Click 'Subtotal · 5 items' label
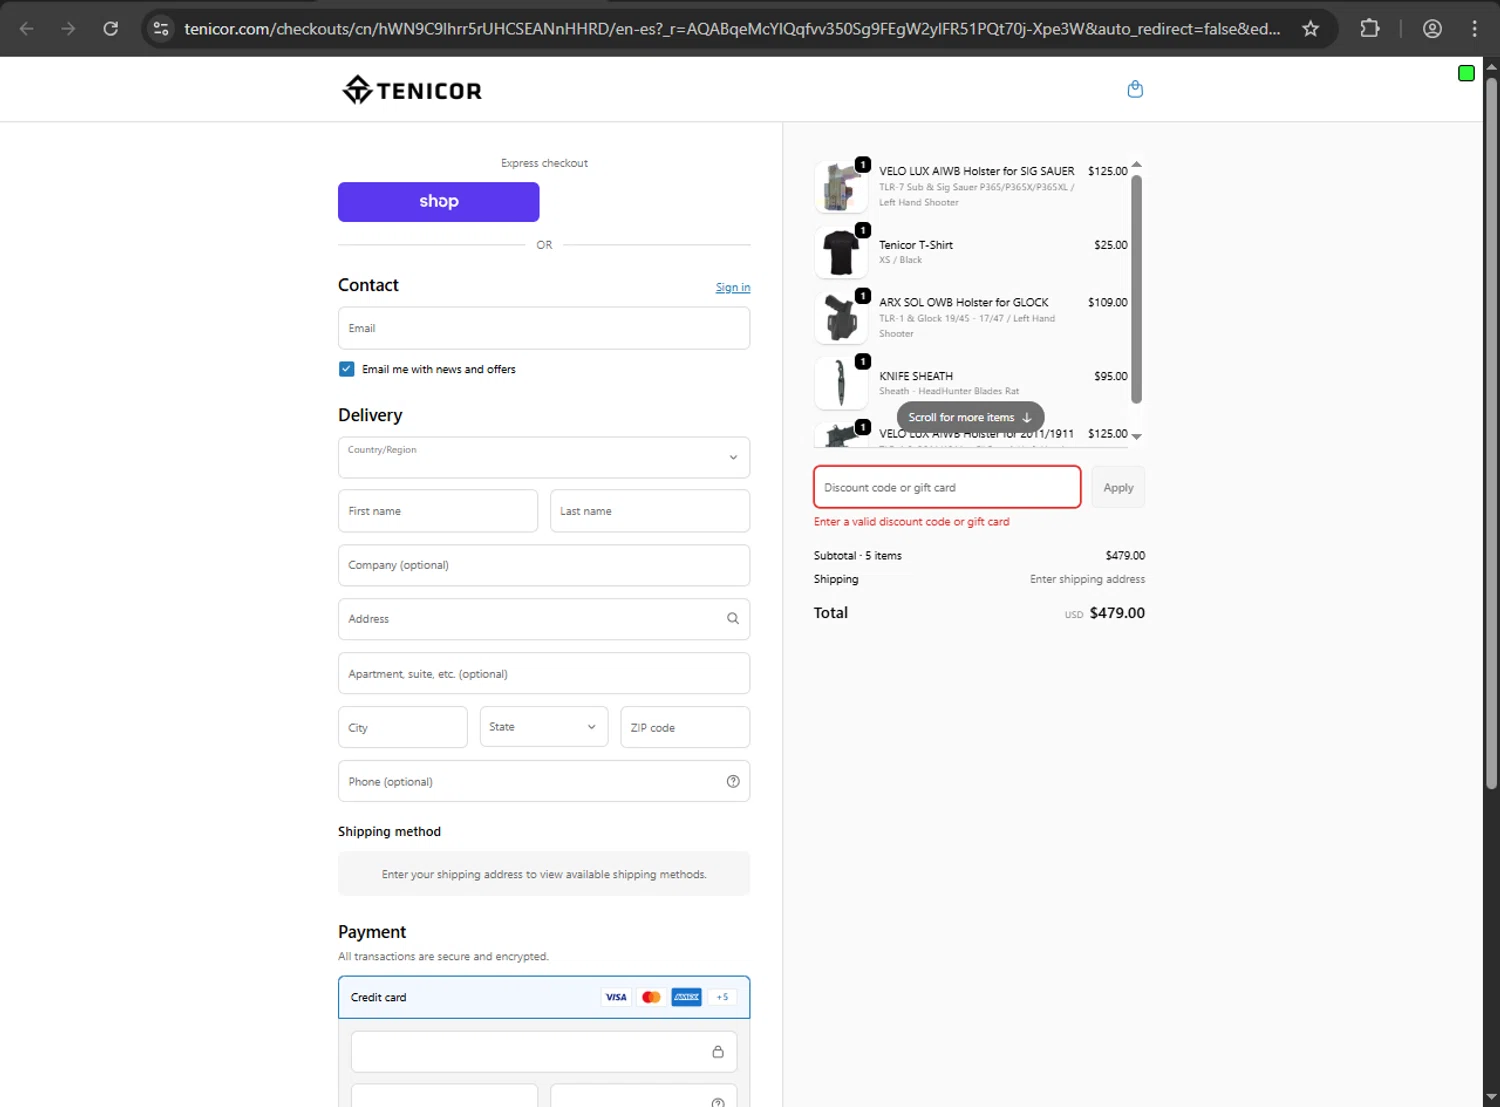The width and height of the screenshot is (1500, 1107). [858, 555]
